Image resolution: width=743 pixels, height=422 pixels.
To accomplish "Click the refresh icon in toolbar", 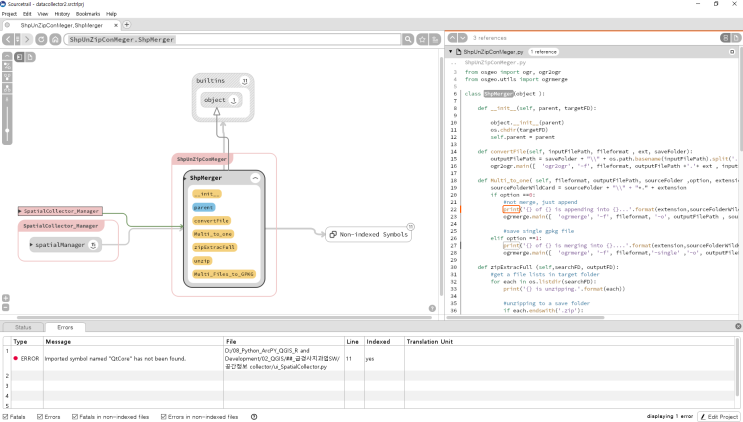I will point(41,39).
